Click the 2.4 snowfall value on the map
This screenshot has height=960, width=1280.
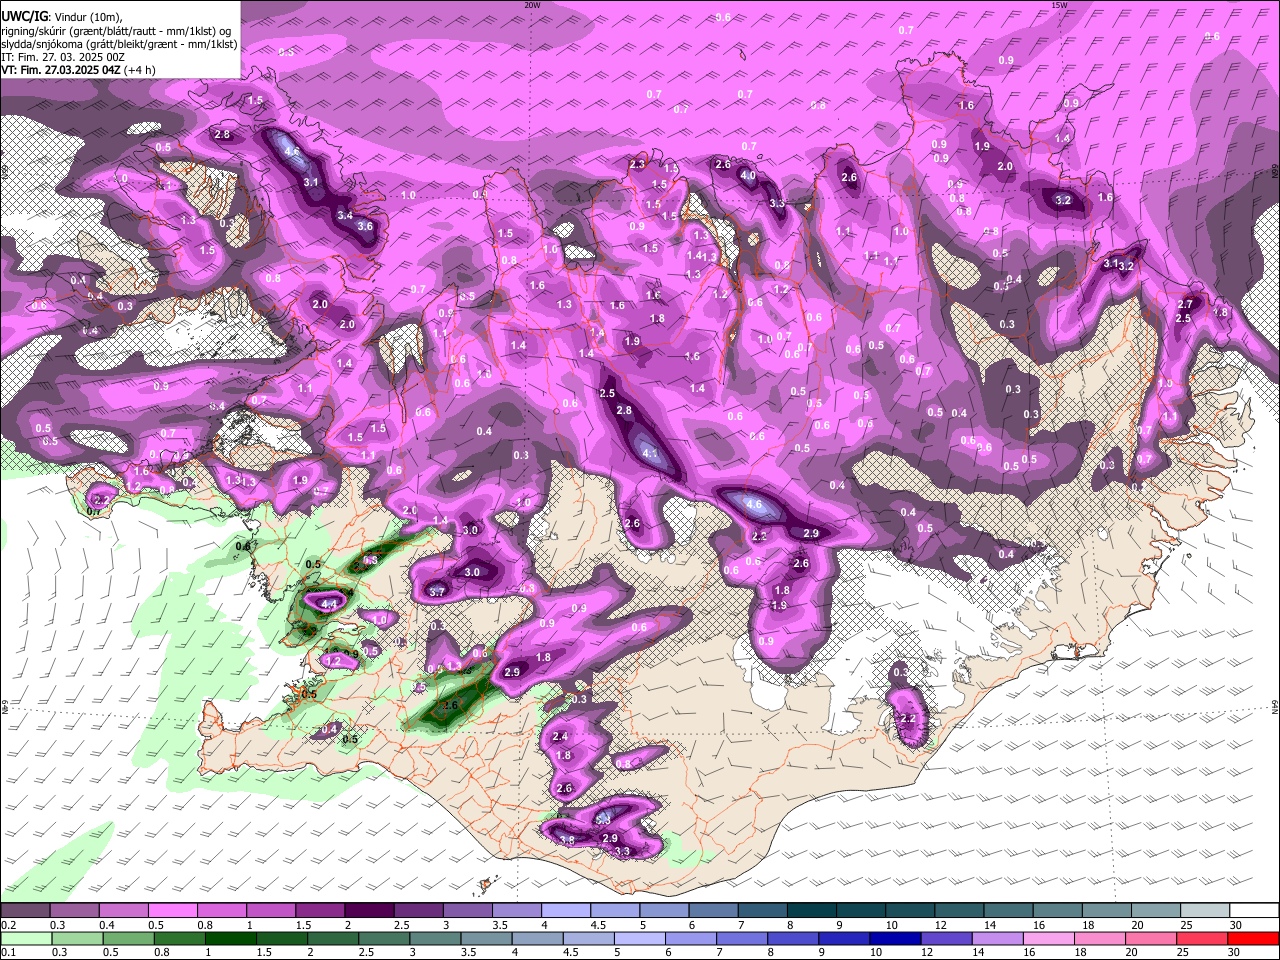click(x=560, y=737)
